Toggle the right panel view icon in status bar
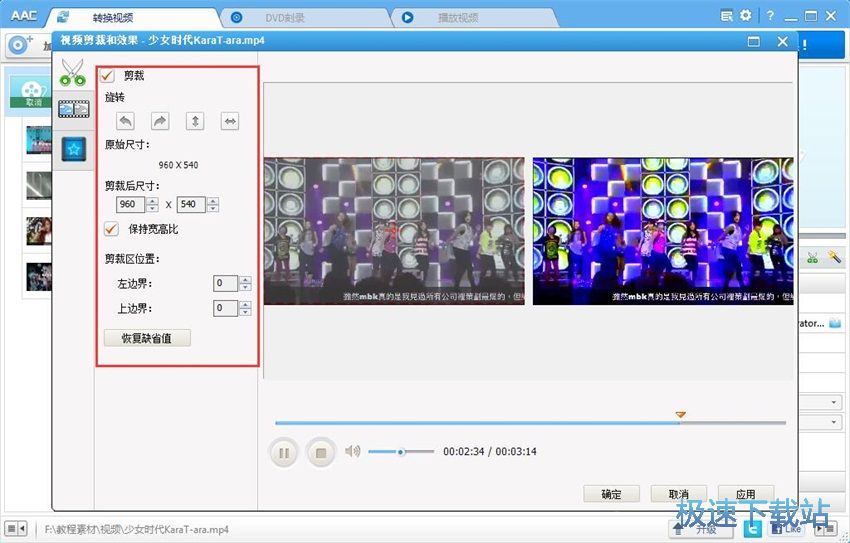 point(826,528)
